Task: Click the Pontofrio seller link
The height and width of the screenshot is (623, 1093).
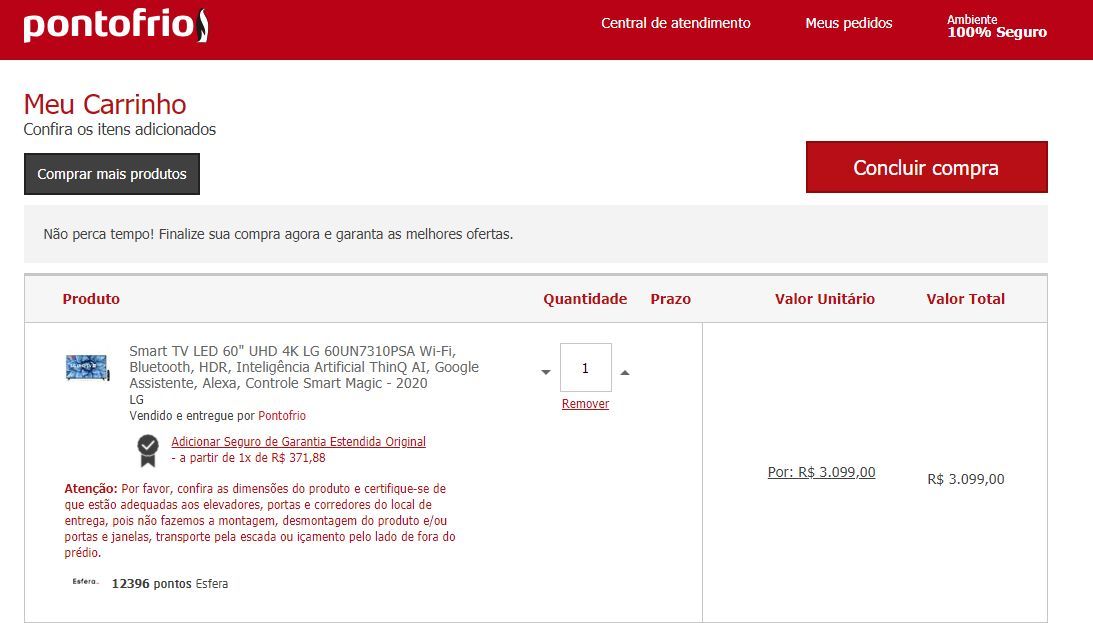Action: point(282,415)
